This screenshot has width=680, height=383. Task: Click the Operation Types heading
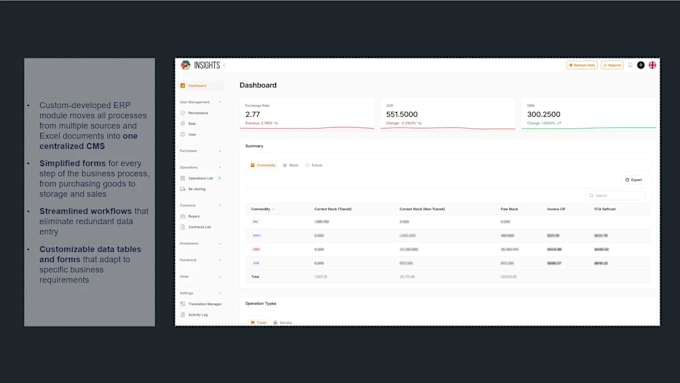(261, 304)
